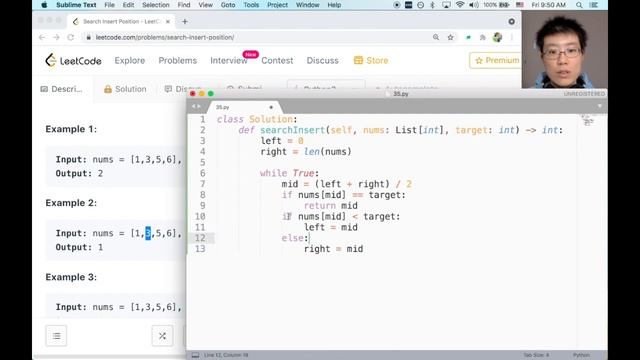Screen dimensions: 640x360
Task: Open a new browser tab
Action: 185,22
